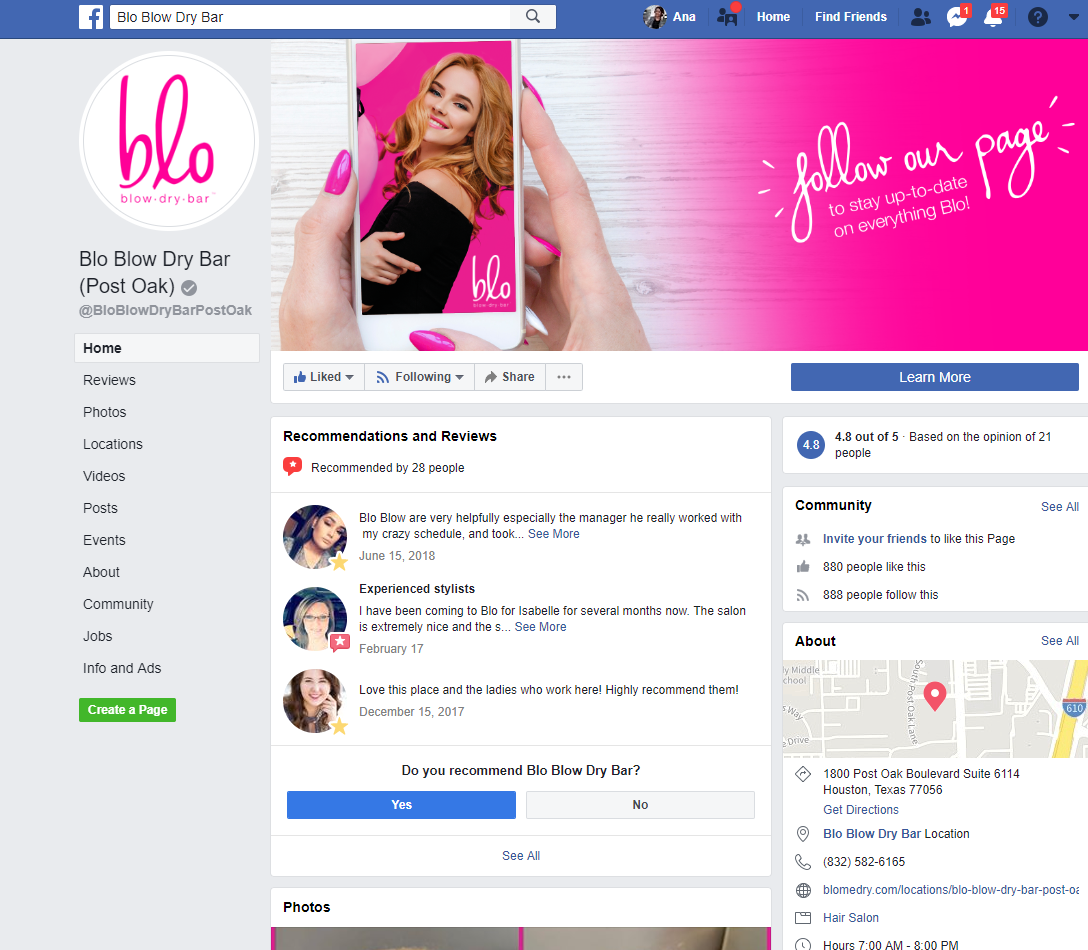Expand See More on Experienced stylists review
Viewport: 1088px width, 950px height.
coord(541,627)
